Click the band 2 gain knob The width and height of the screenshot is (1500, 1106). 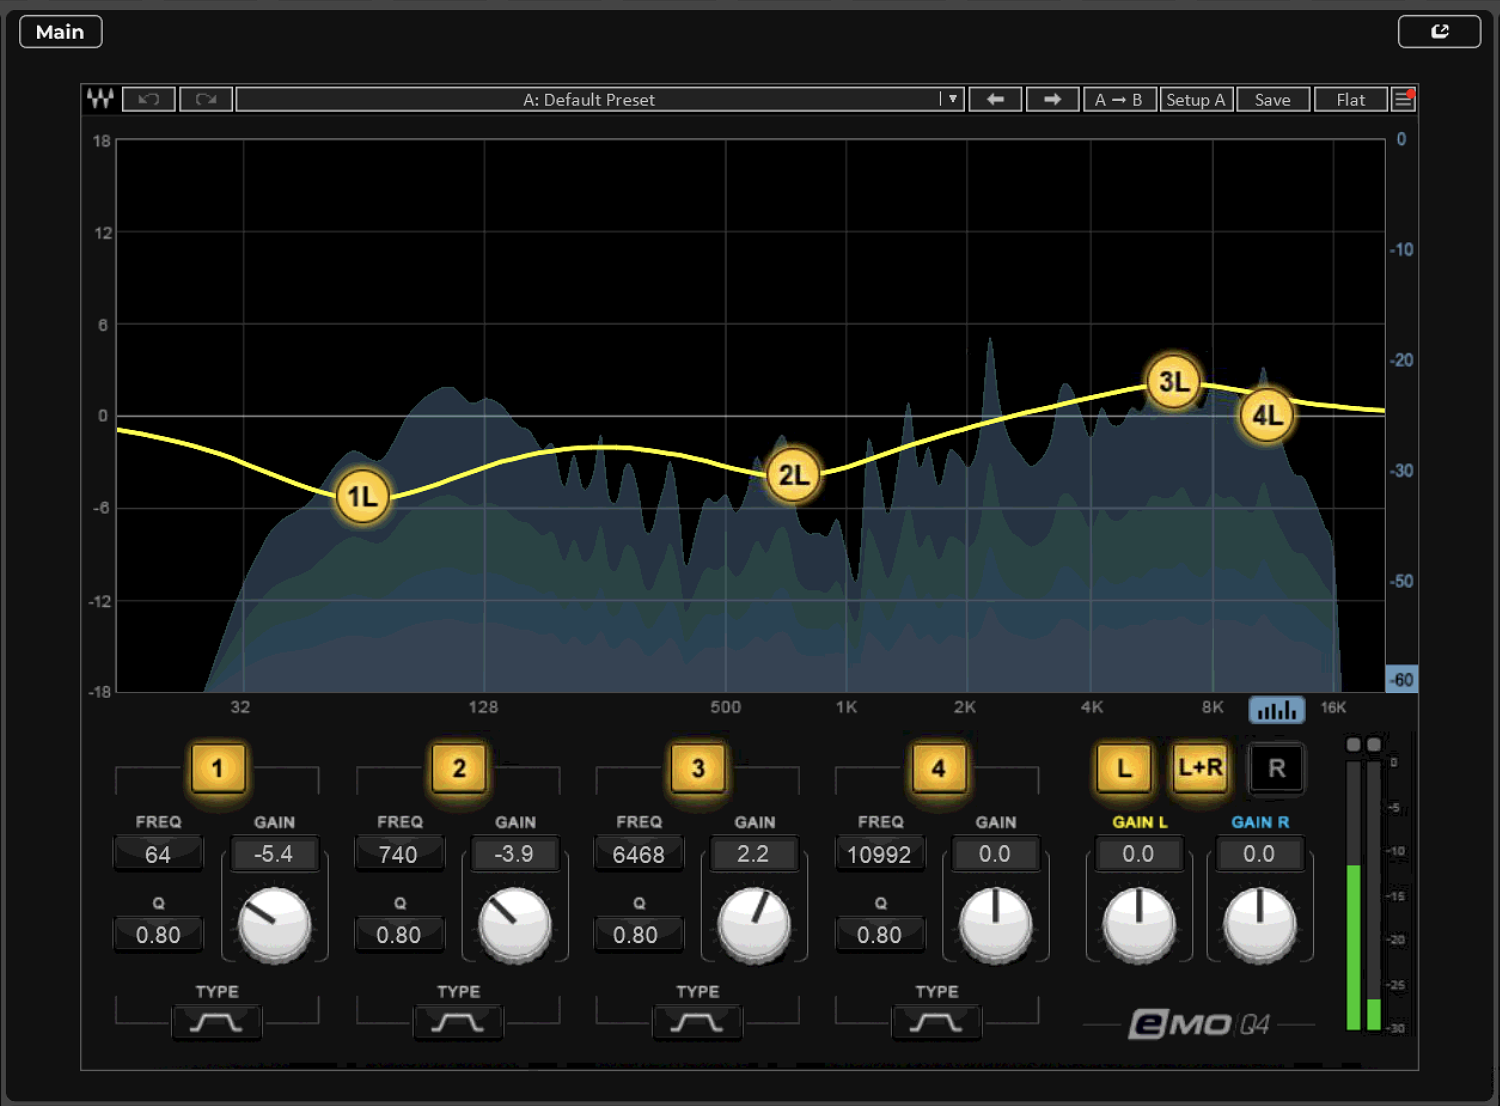[x=515, y=923]
